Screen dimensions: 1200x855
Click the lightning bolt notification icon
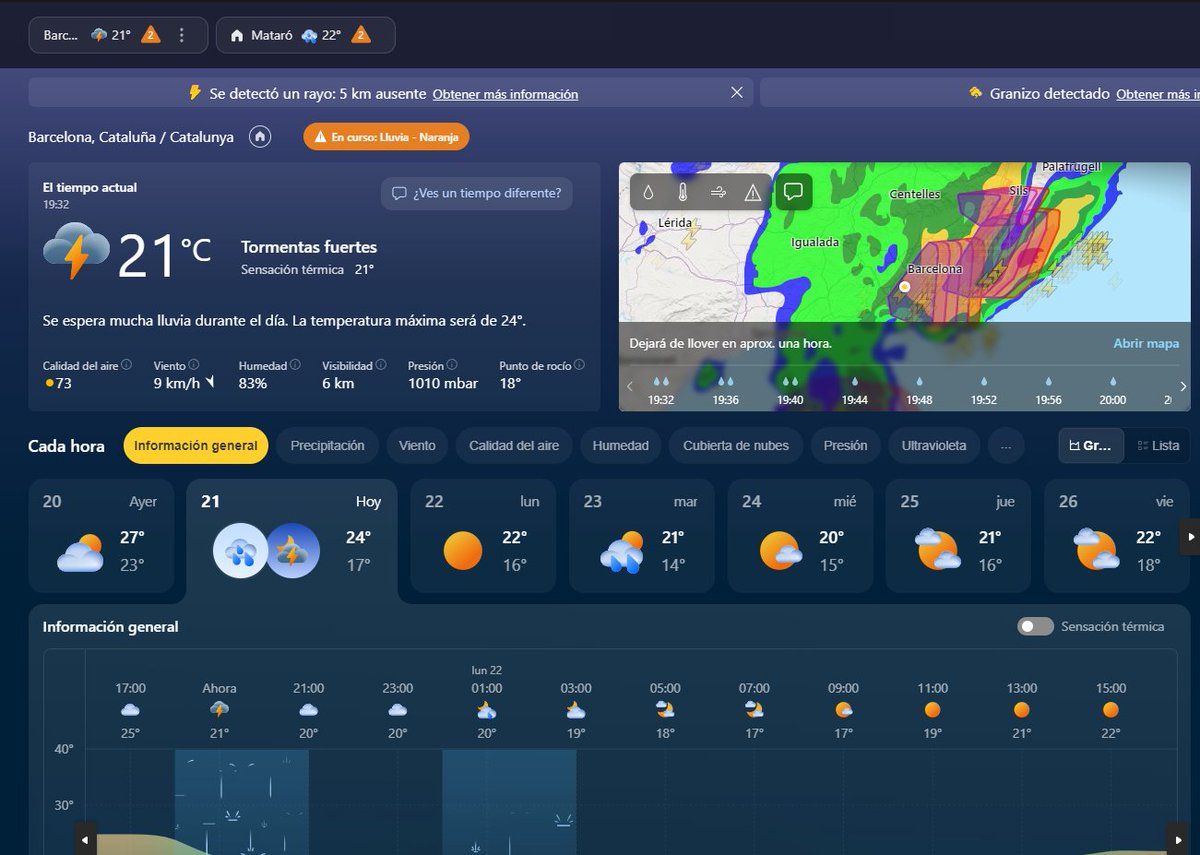(x=196, y=93)
